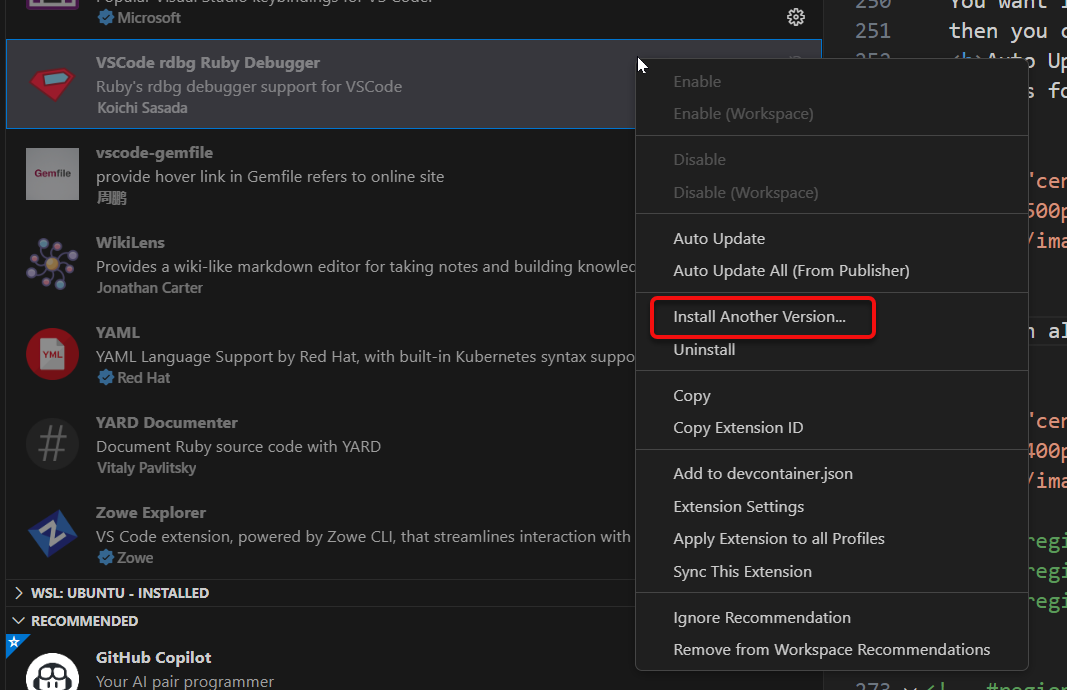This screenshot has height=690, width=1067.
Task: Click the YARD Documenter hash icon
Action: click(52, 443)
